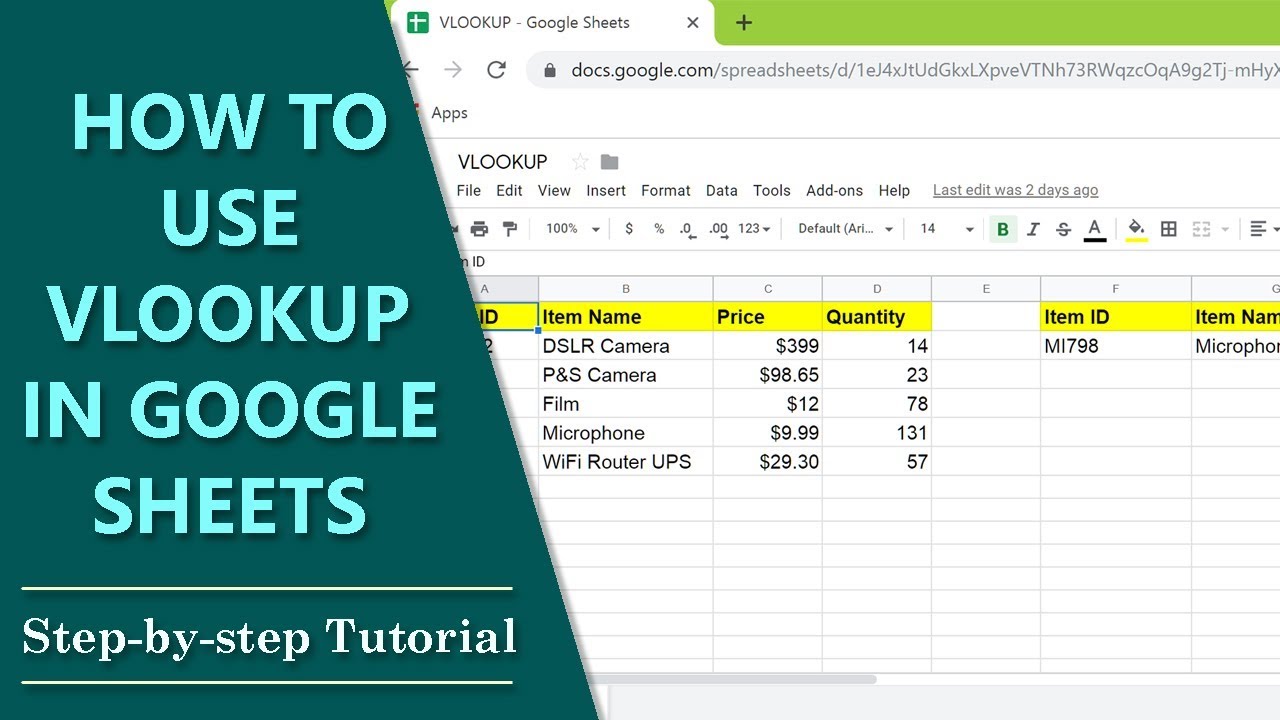
Task: Select column F header
Action: click(x=1116, y=289)
